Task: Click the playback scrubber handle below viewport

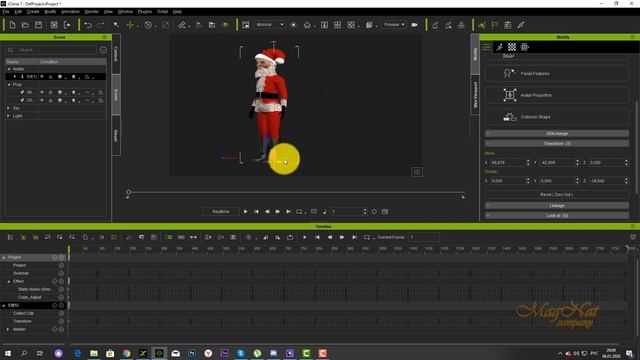Action: coord(129,192)
